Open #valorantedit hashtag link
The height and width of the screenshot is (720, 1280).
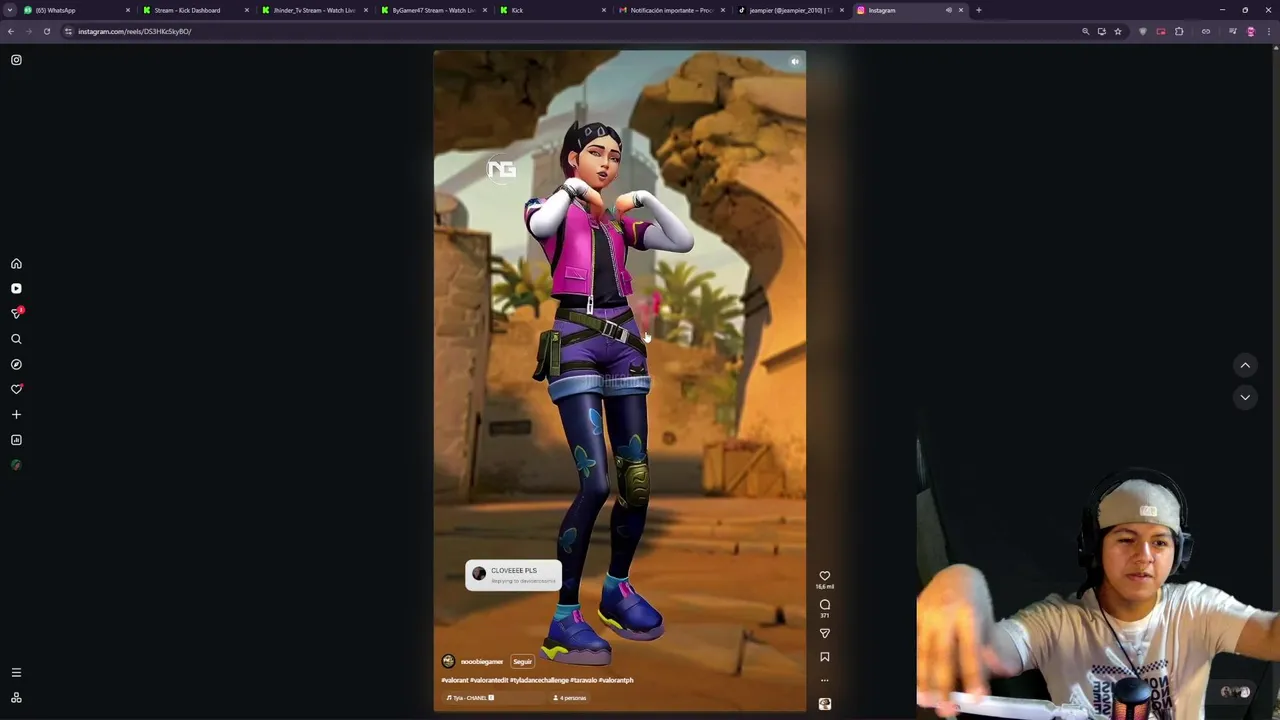[x=489, y=680]
